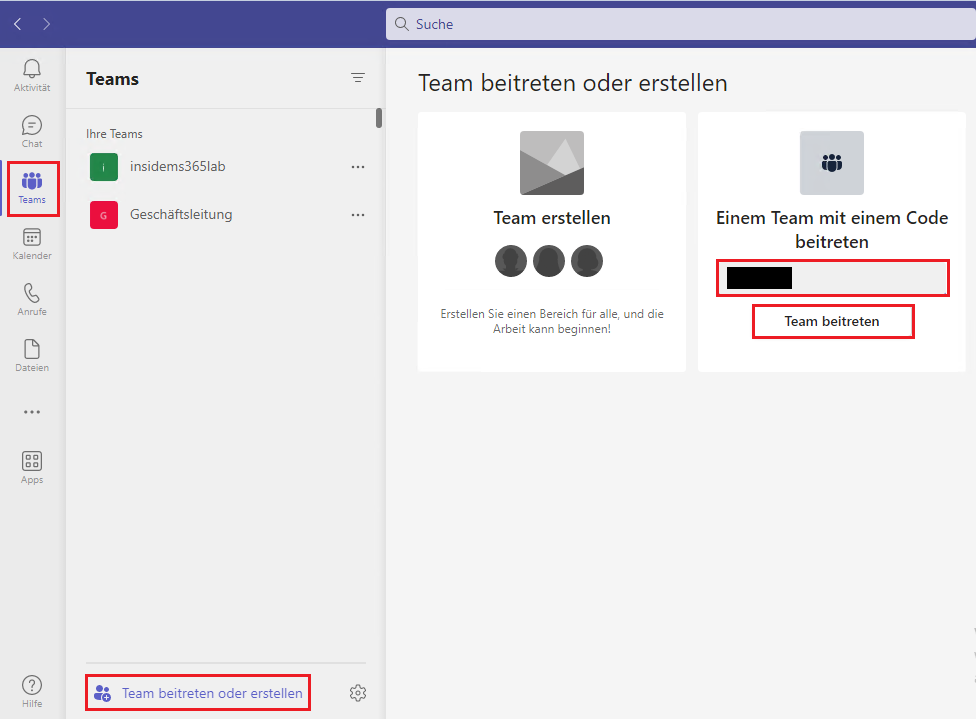The width and height of the screenshot is (976, 721).
Task: Click the Team beitreten button
Action: [832, 321]
